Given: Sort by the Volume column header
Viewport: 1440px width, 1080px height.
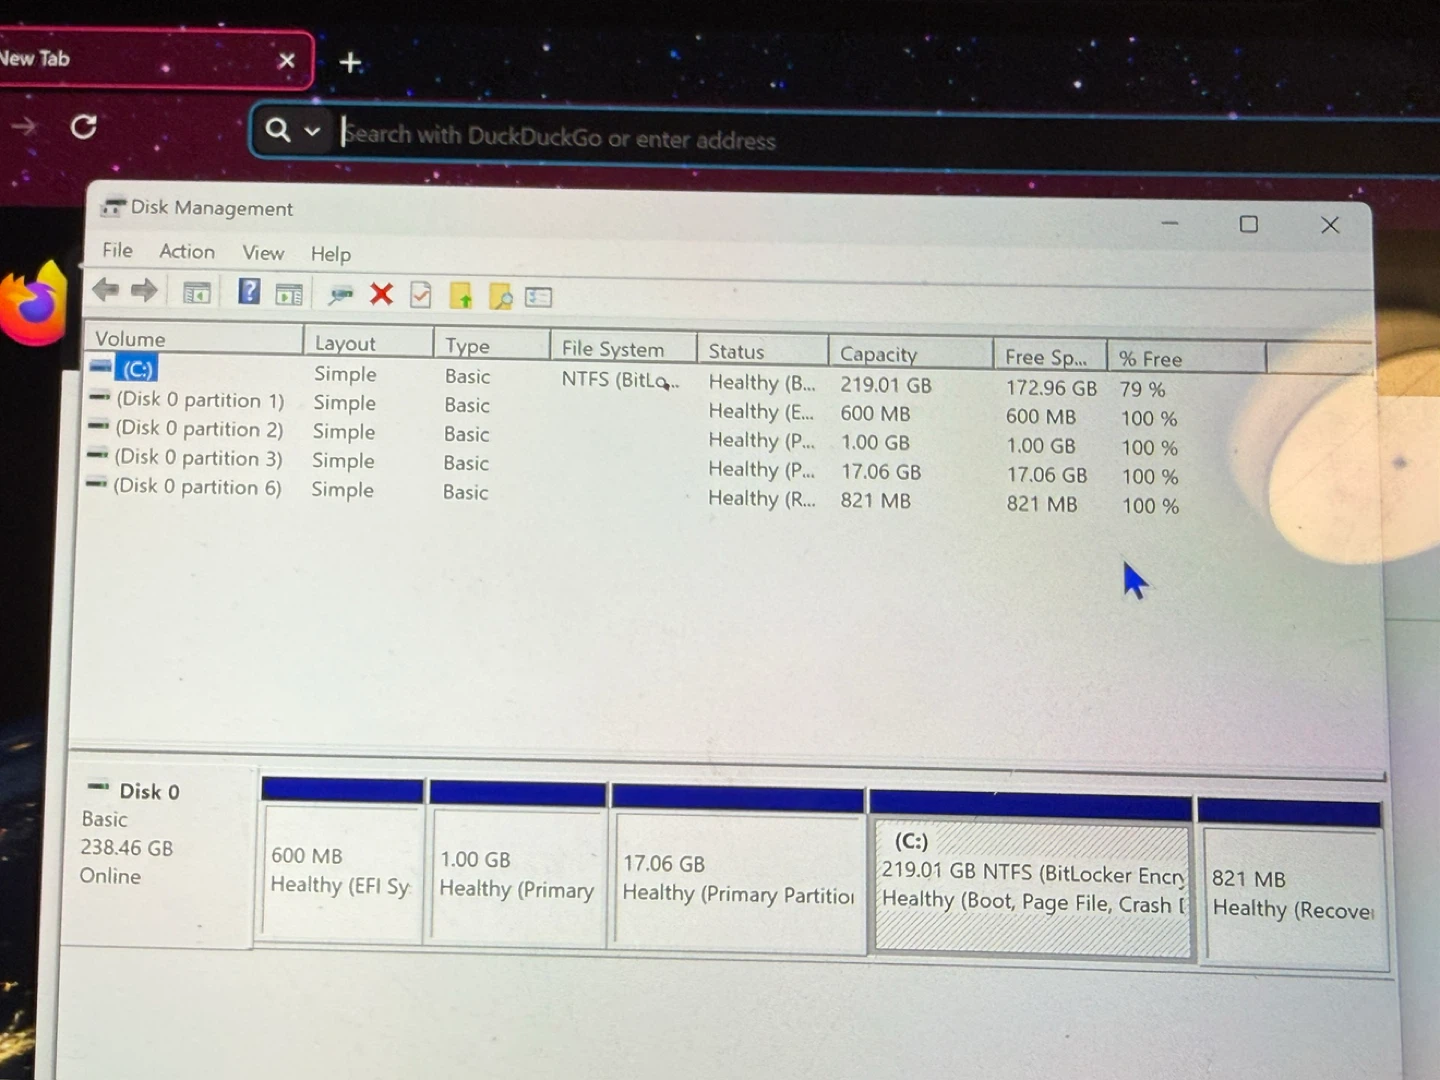Looking at the screenshot, I should pyautogui.click(x=130, y=339).
